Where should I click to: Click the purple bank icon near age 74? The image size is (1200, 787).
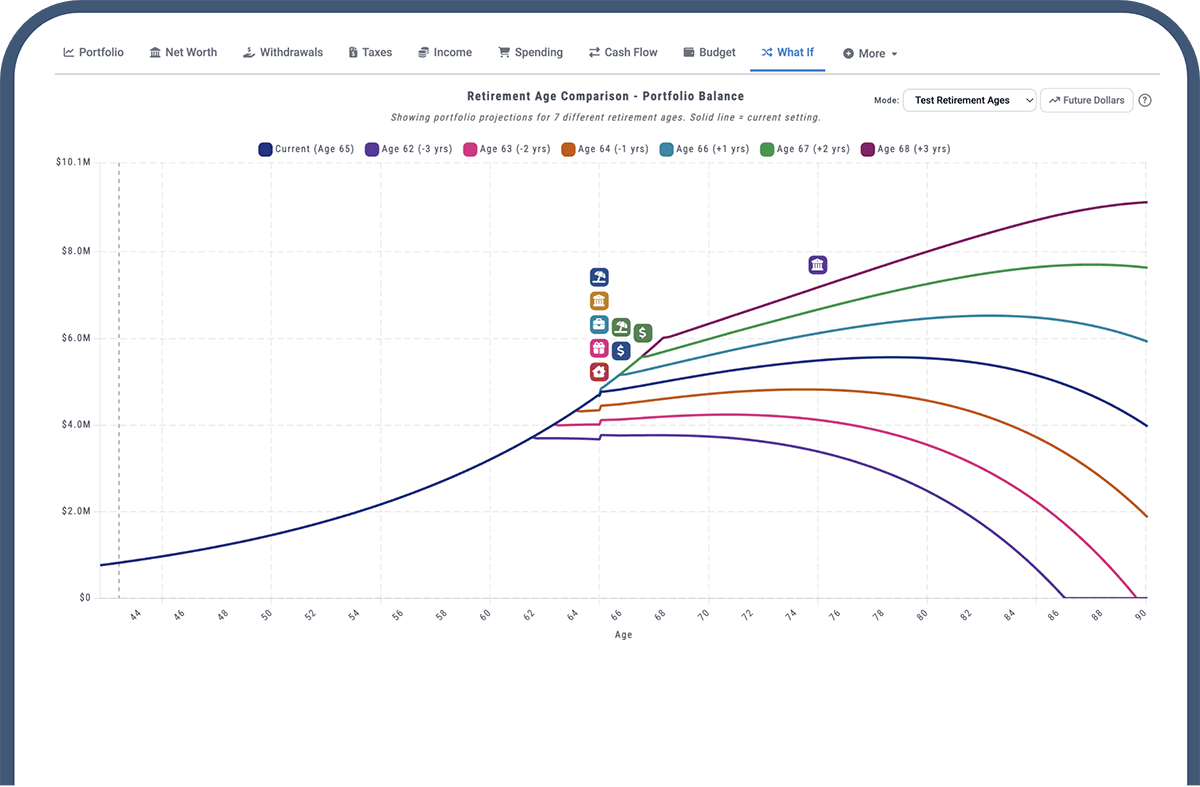pos(817,264)
